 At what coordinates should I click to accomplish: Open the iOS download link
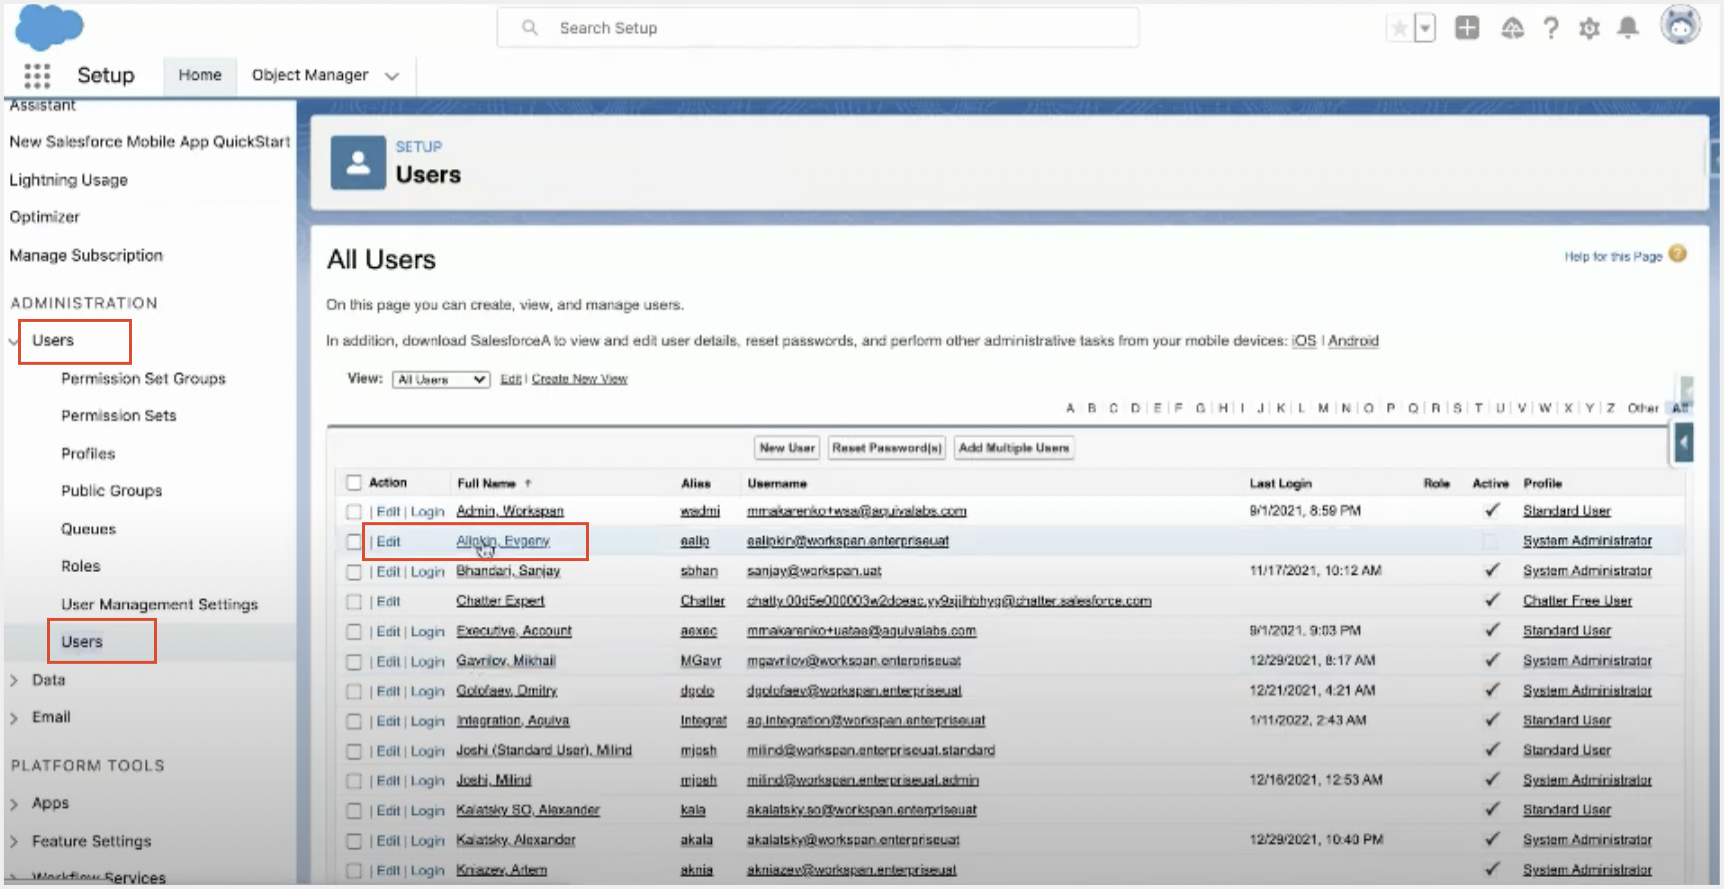pos(1304,341)
